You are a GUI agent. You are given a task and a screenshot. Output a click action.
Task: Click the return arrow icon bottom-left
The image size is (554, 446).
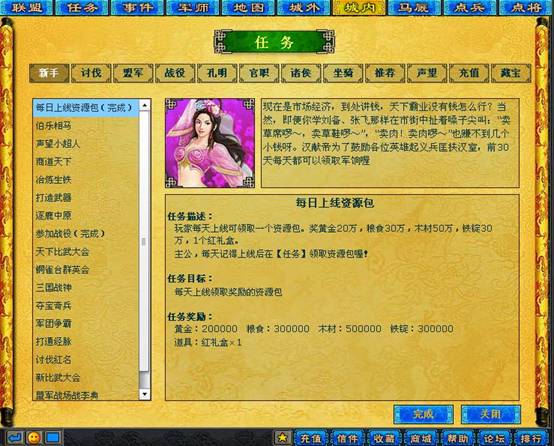point(14,438)
